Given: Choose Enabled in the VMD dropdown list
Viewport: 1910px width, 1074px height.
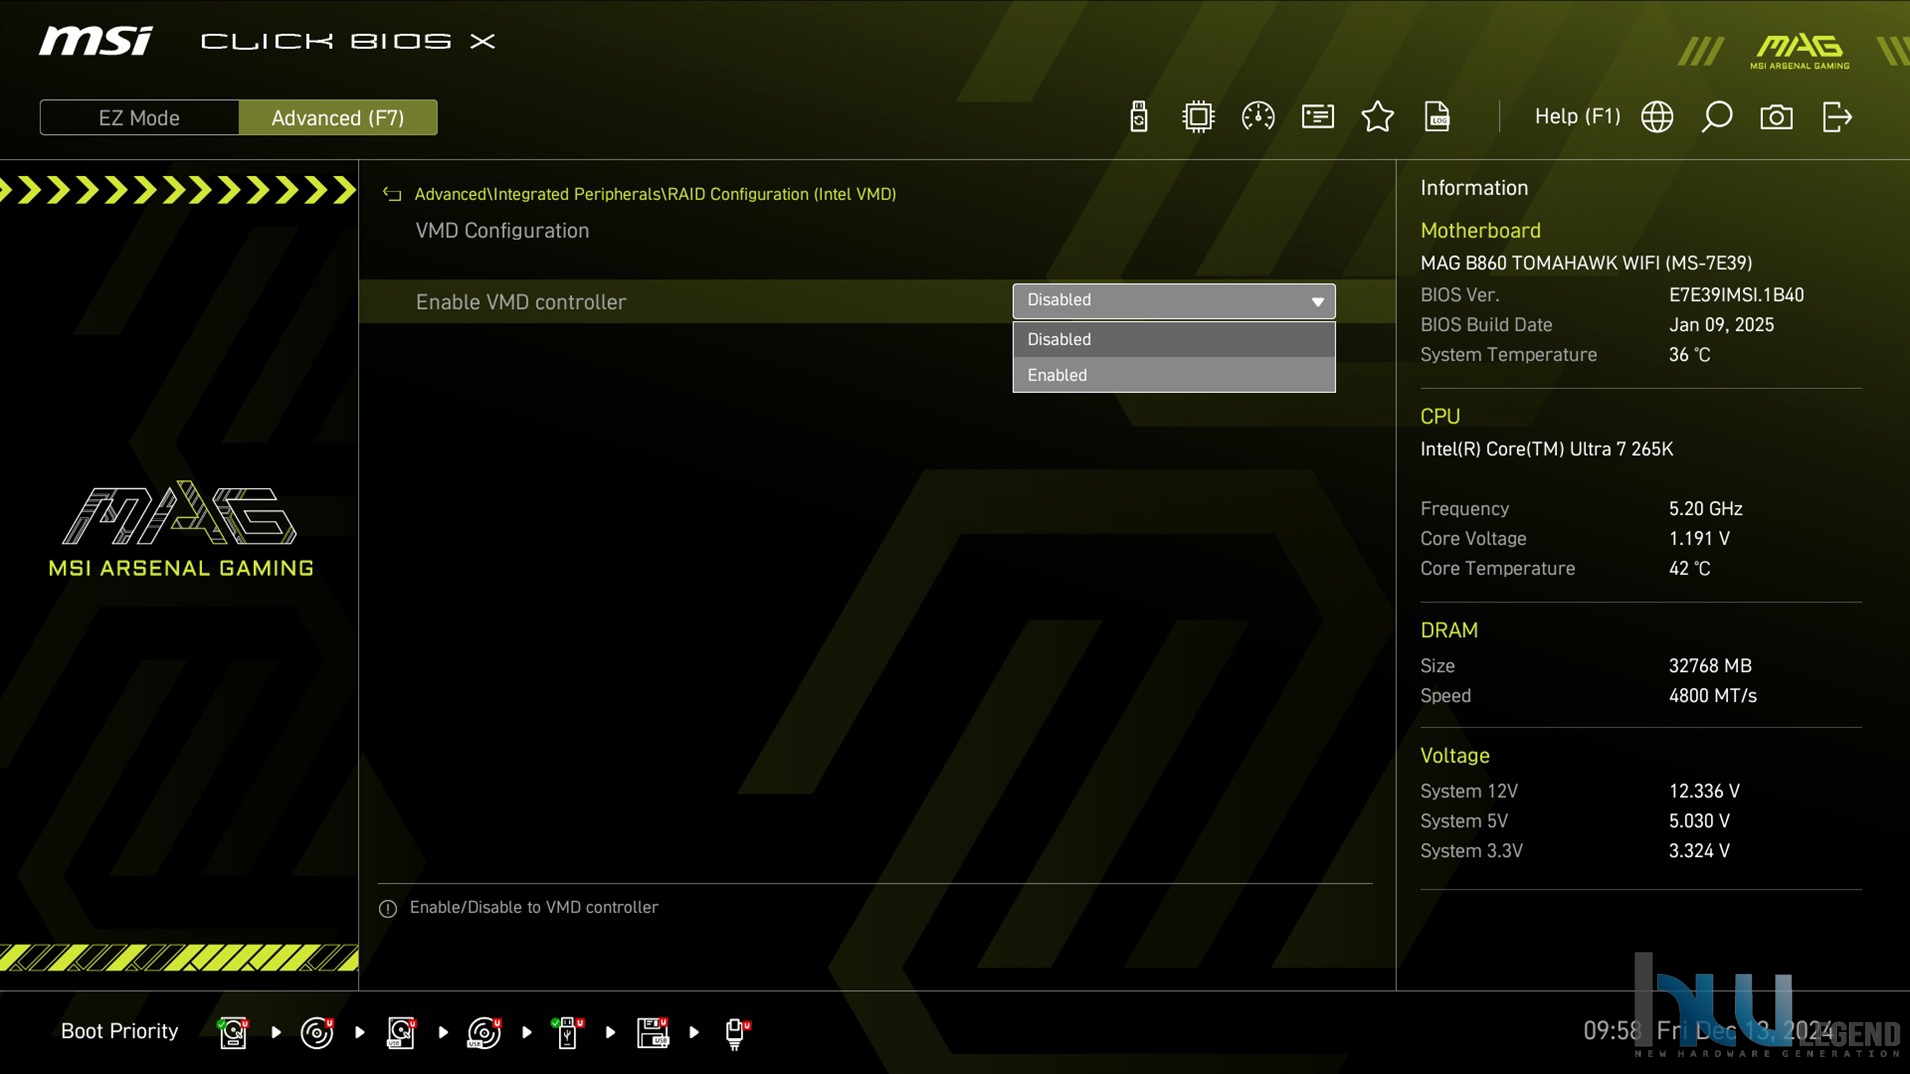Looking at the screenshot, I should (x=1173, y=375).
